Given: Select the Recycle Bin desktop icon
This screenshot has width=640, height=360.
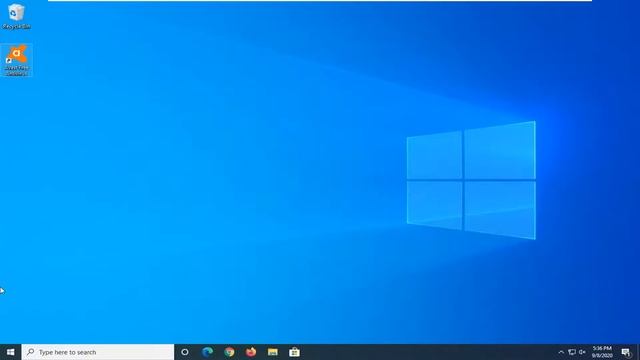Looking at the screenshot, I should (16, 16).
